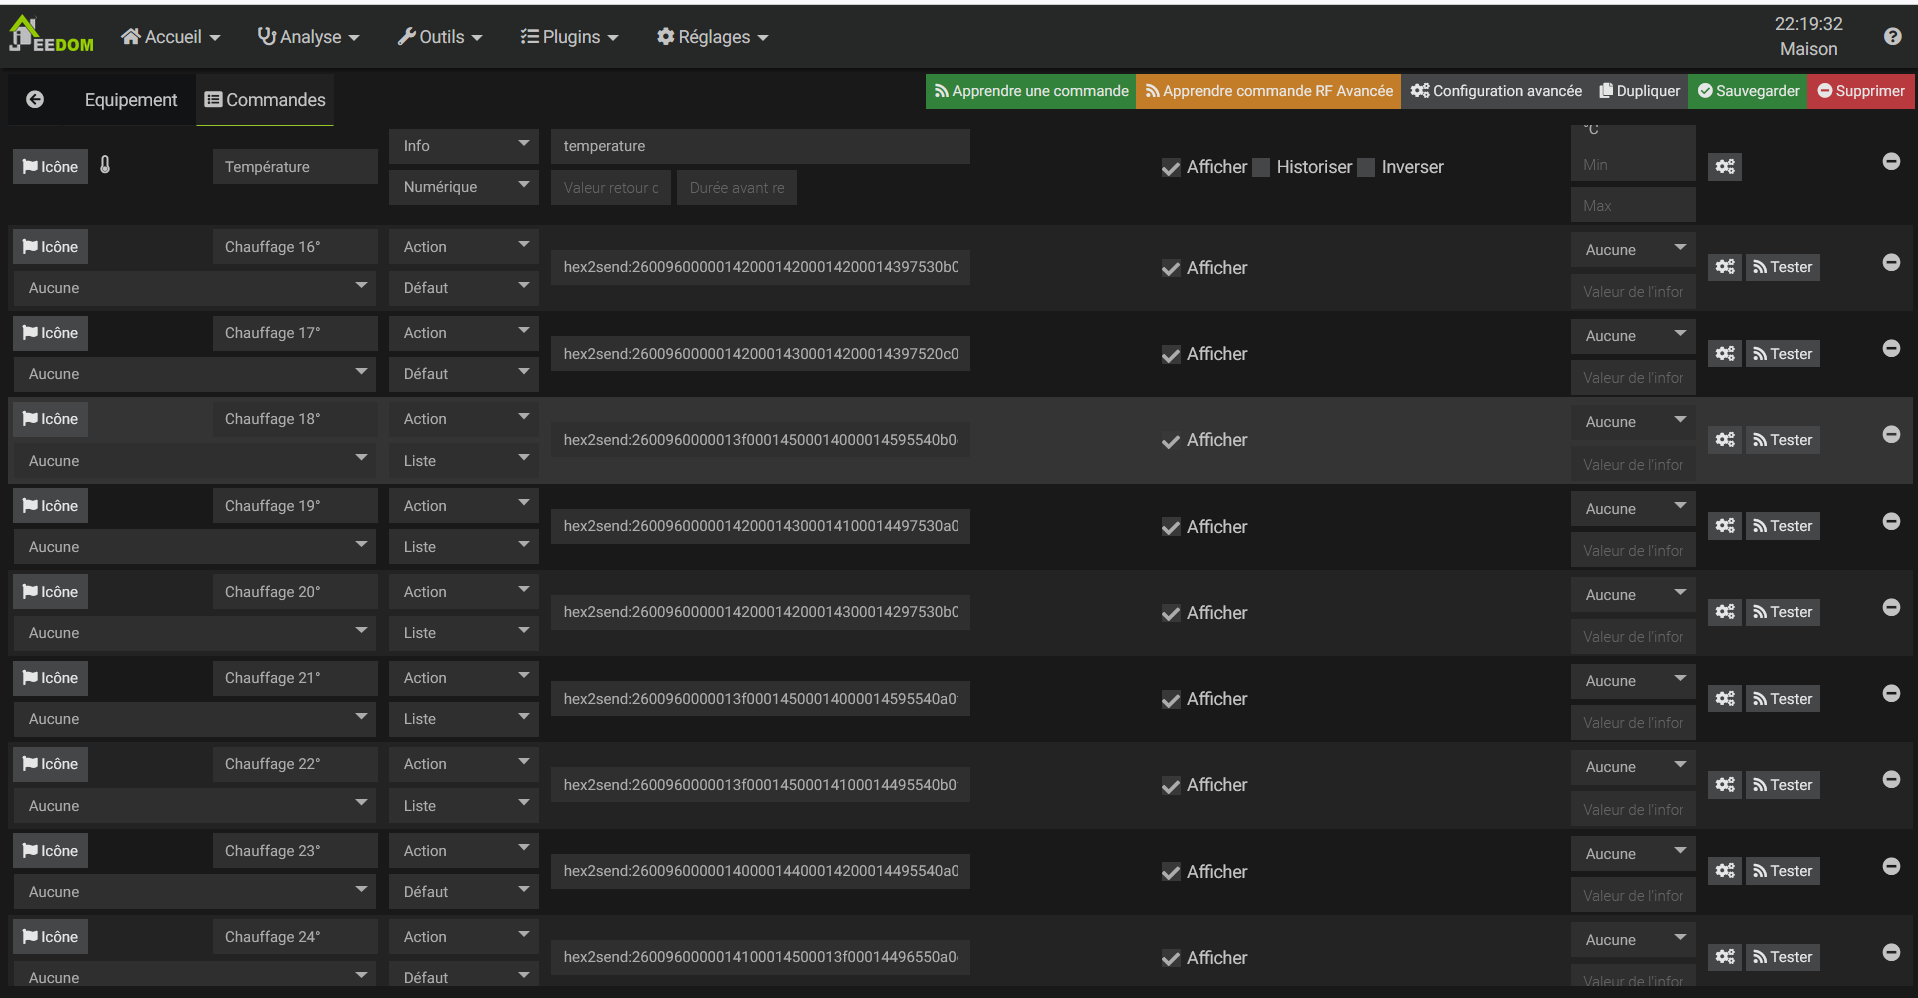1918x998 pixels.
Task: Switch to the Equipement tab
Action: (x=130, y=100)
